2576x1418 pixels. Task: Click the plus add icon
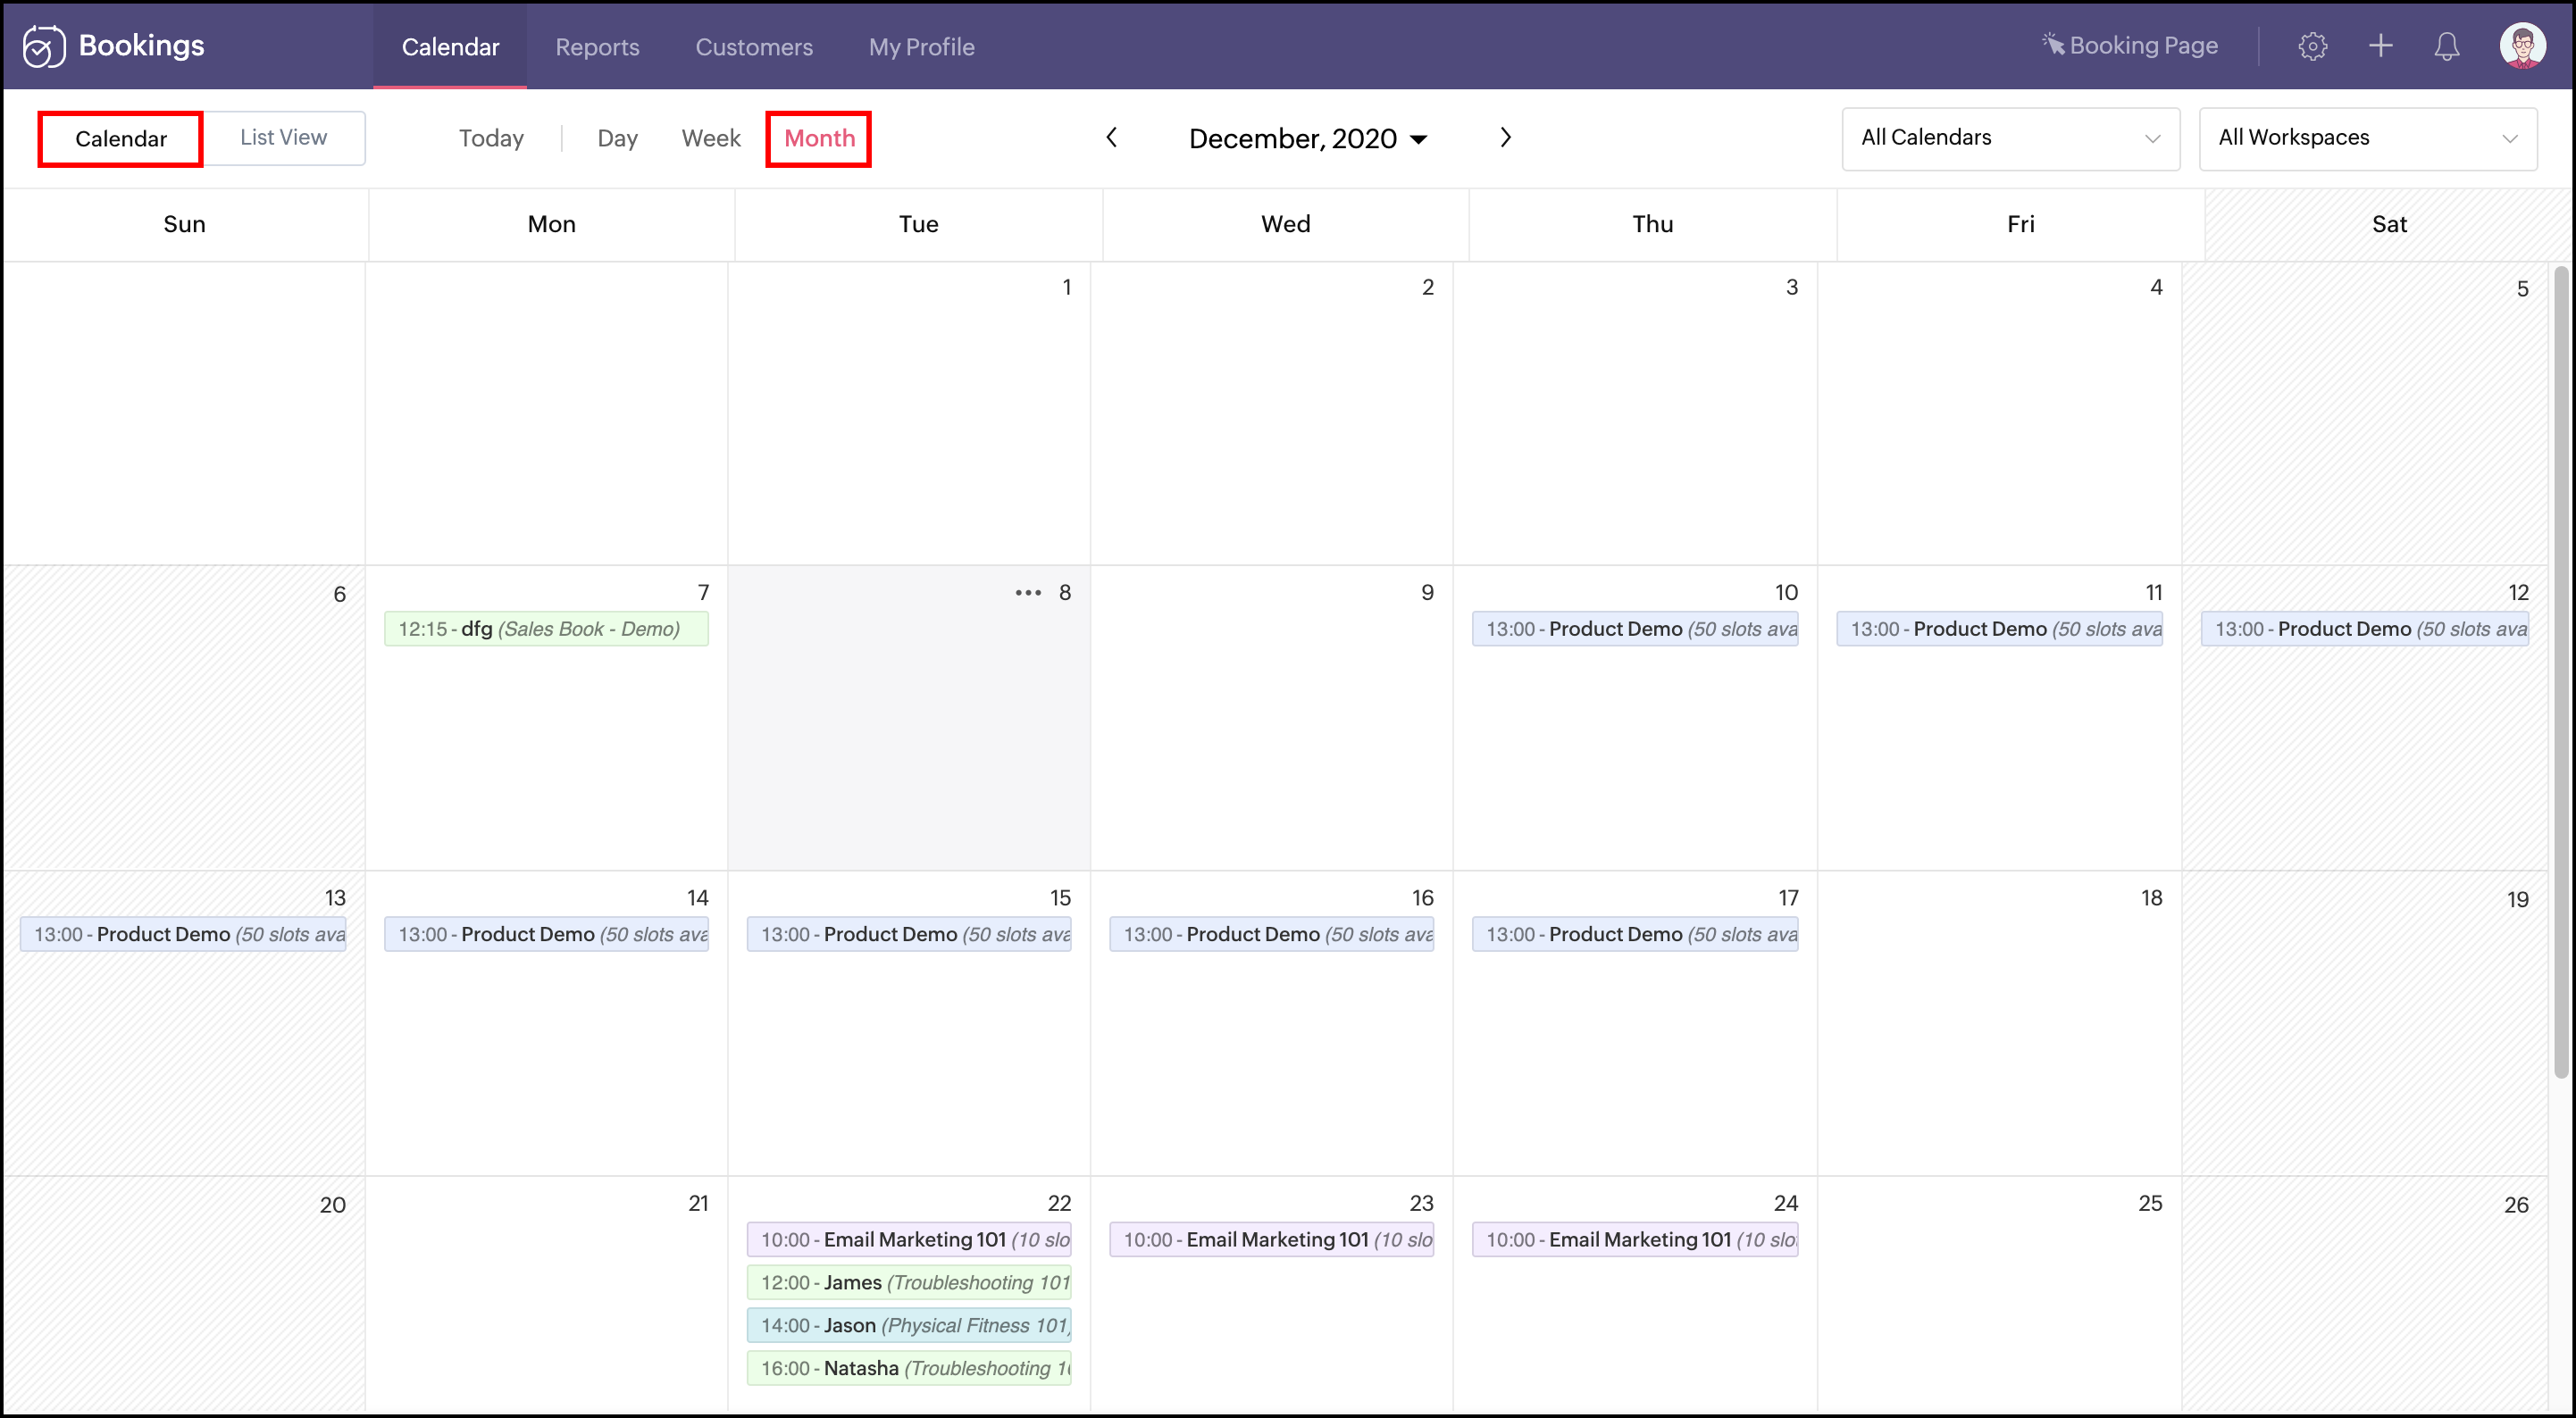coord(2380,46)
